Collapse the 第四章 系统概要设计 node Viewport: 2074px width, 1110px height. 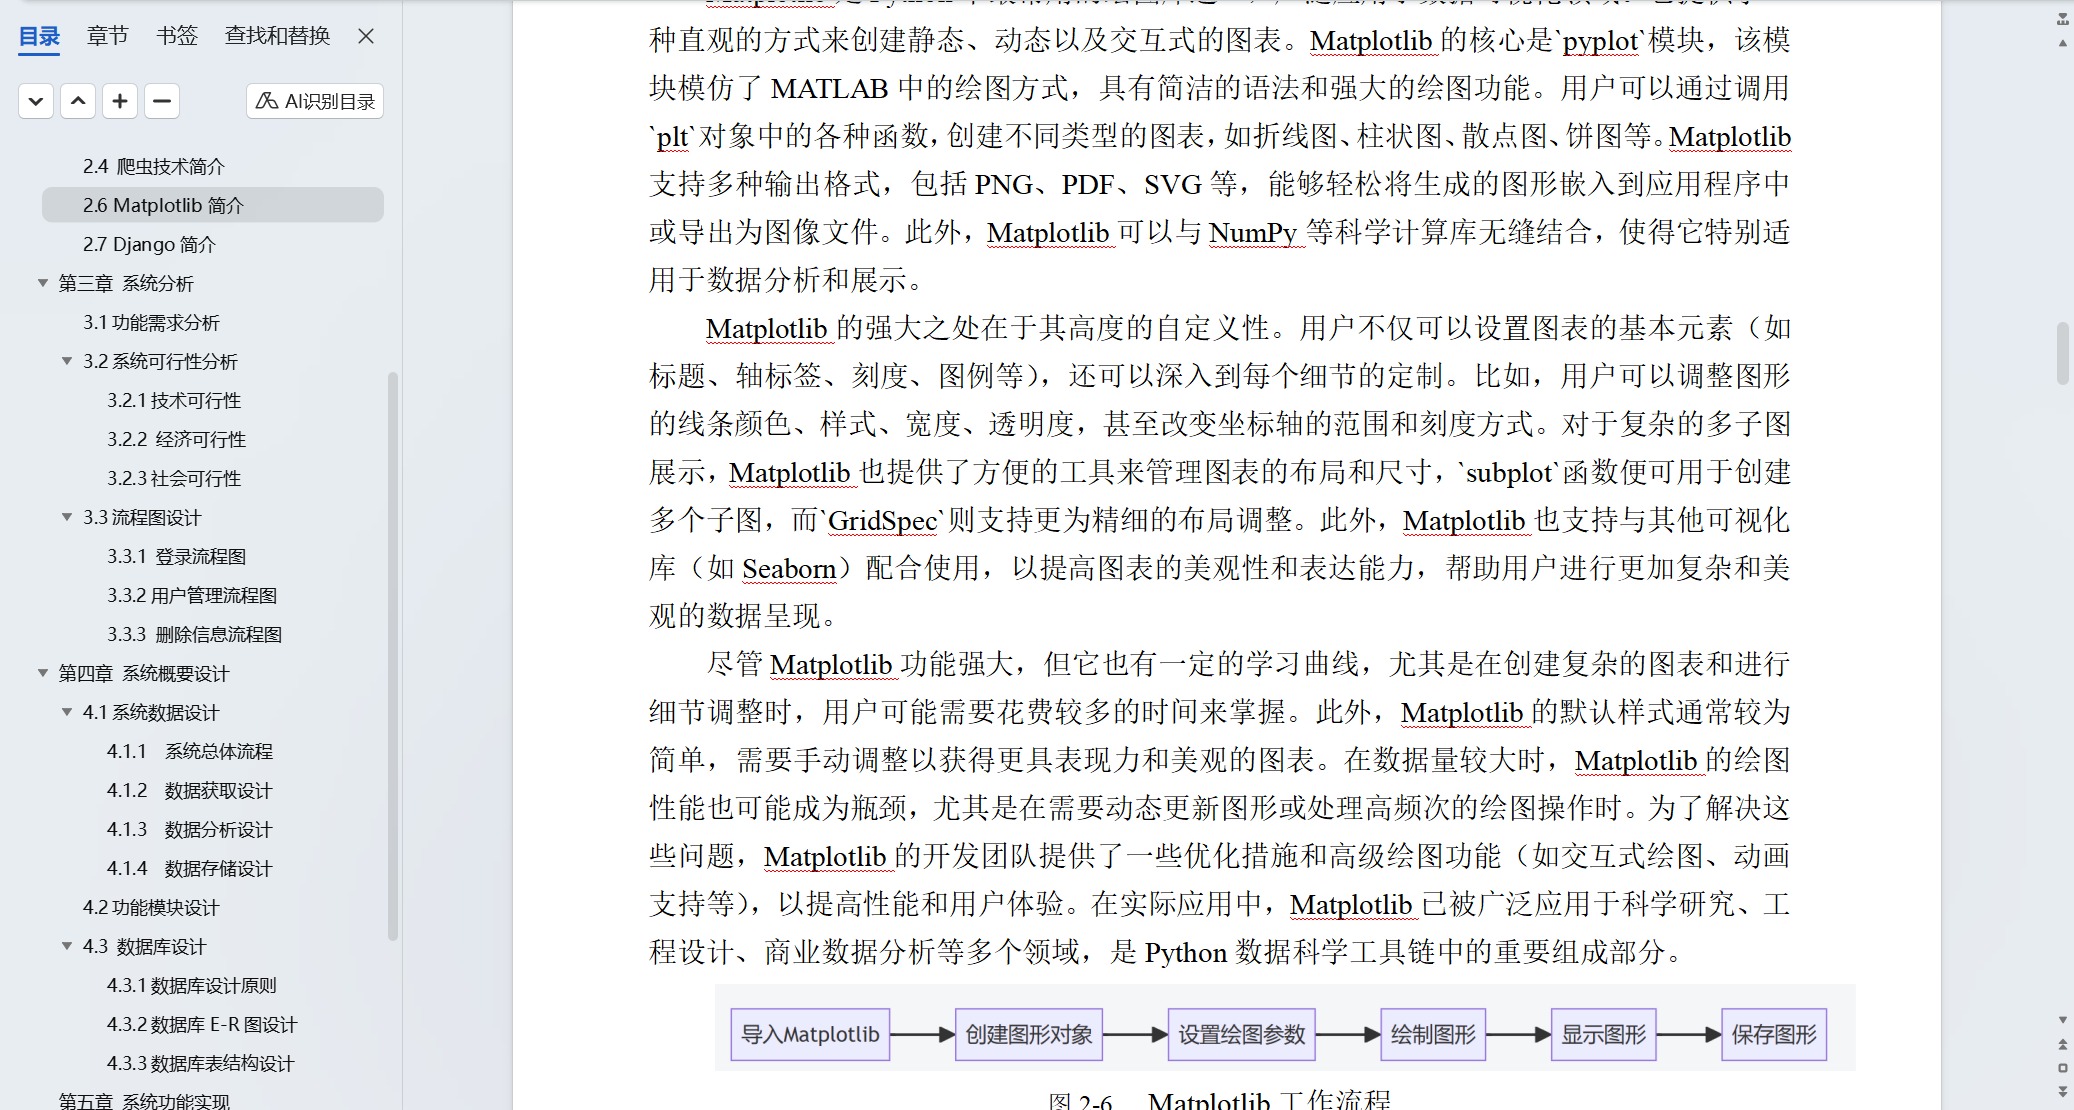[x=43, y=673]
